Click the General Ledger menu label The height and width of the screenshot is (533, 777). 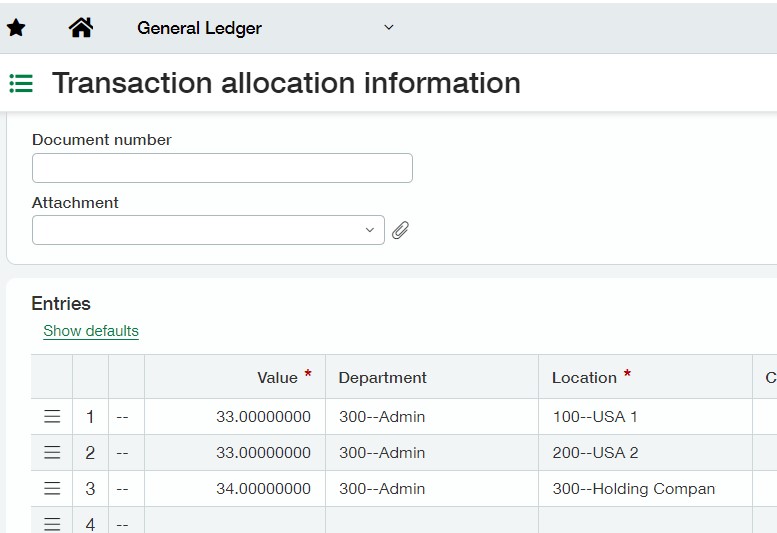(199, 28)
